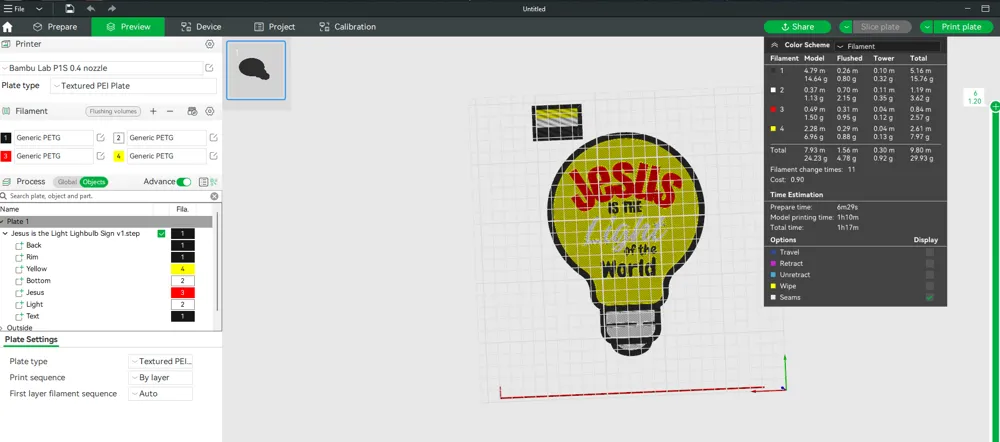Edit filament 4 Generic PETG preset
Viewport: 1000px width, 442px height.
coord(214,156)
